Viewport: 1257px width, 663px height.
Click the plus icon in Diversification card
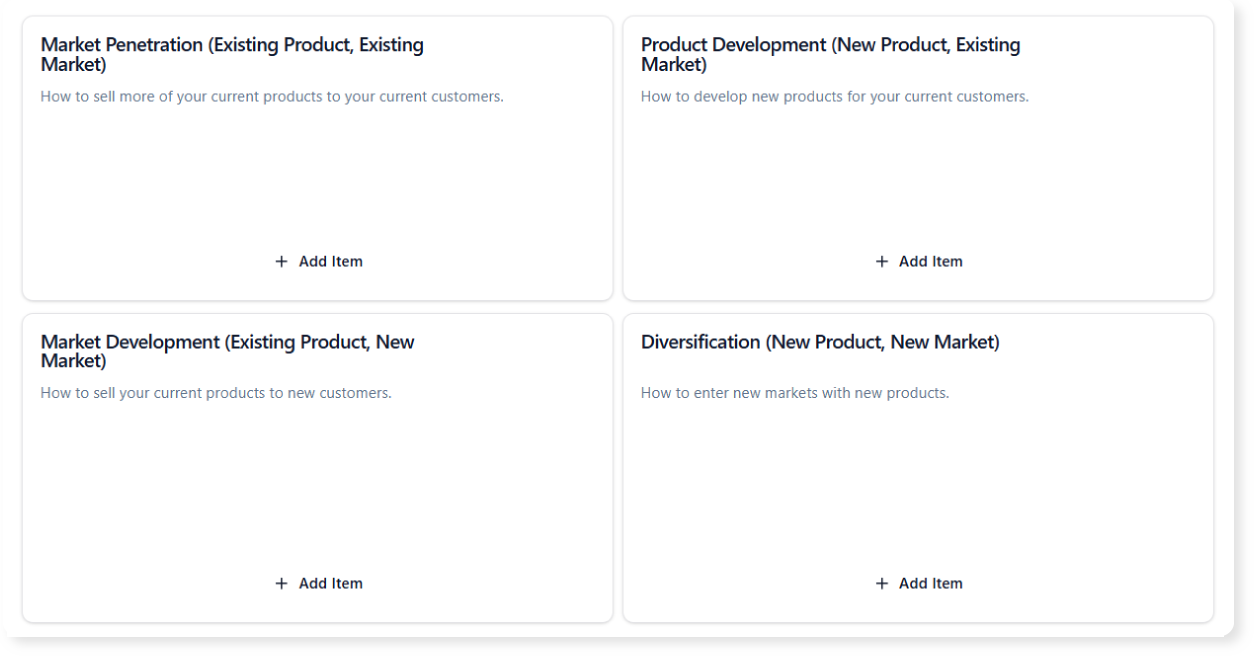(881, 584)
